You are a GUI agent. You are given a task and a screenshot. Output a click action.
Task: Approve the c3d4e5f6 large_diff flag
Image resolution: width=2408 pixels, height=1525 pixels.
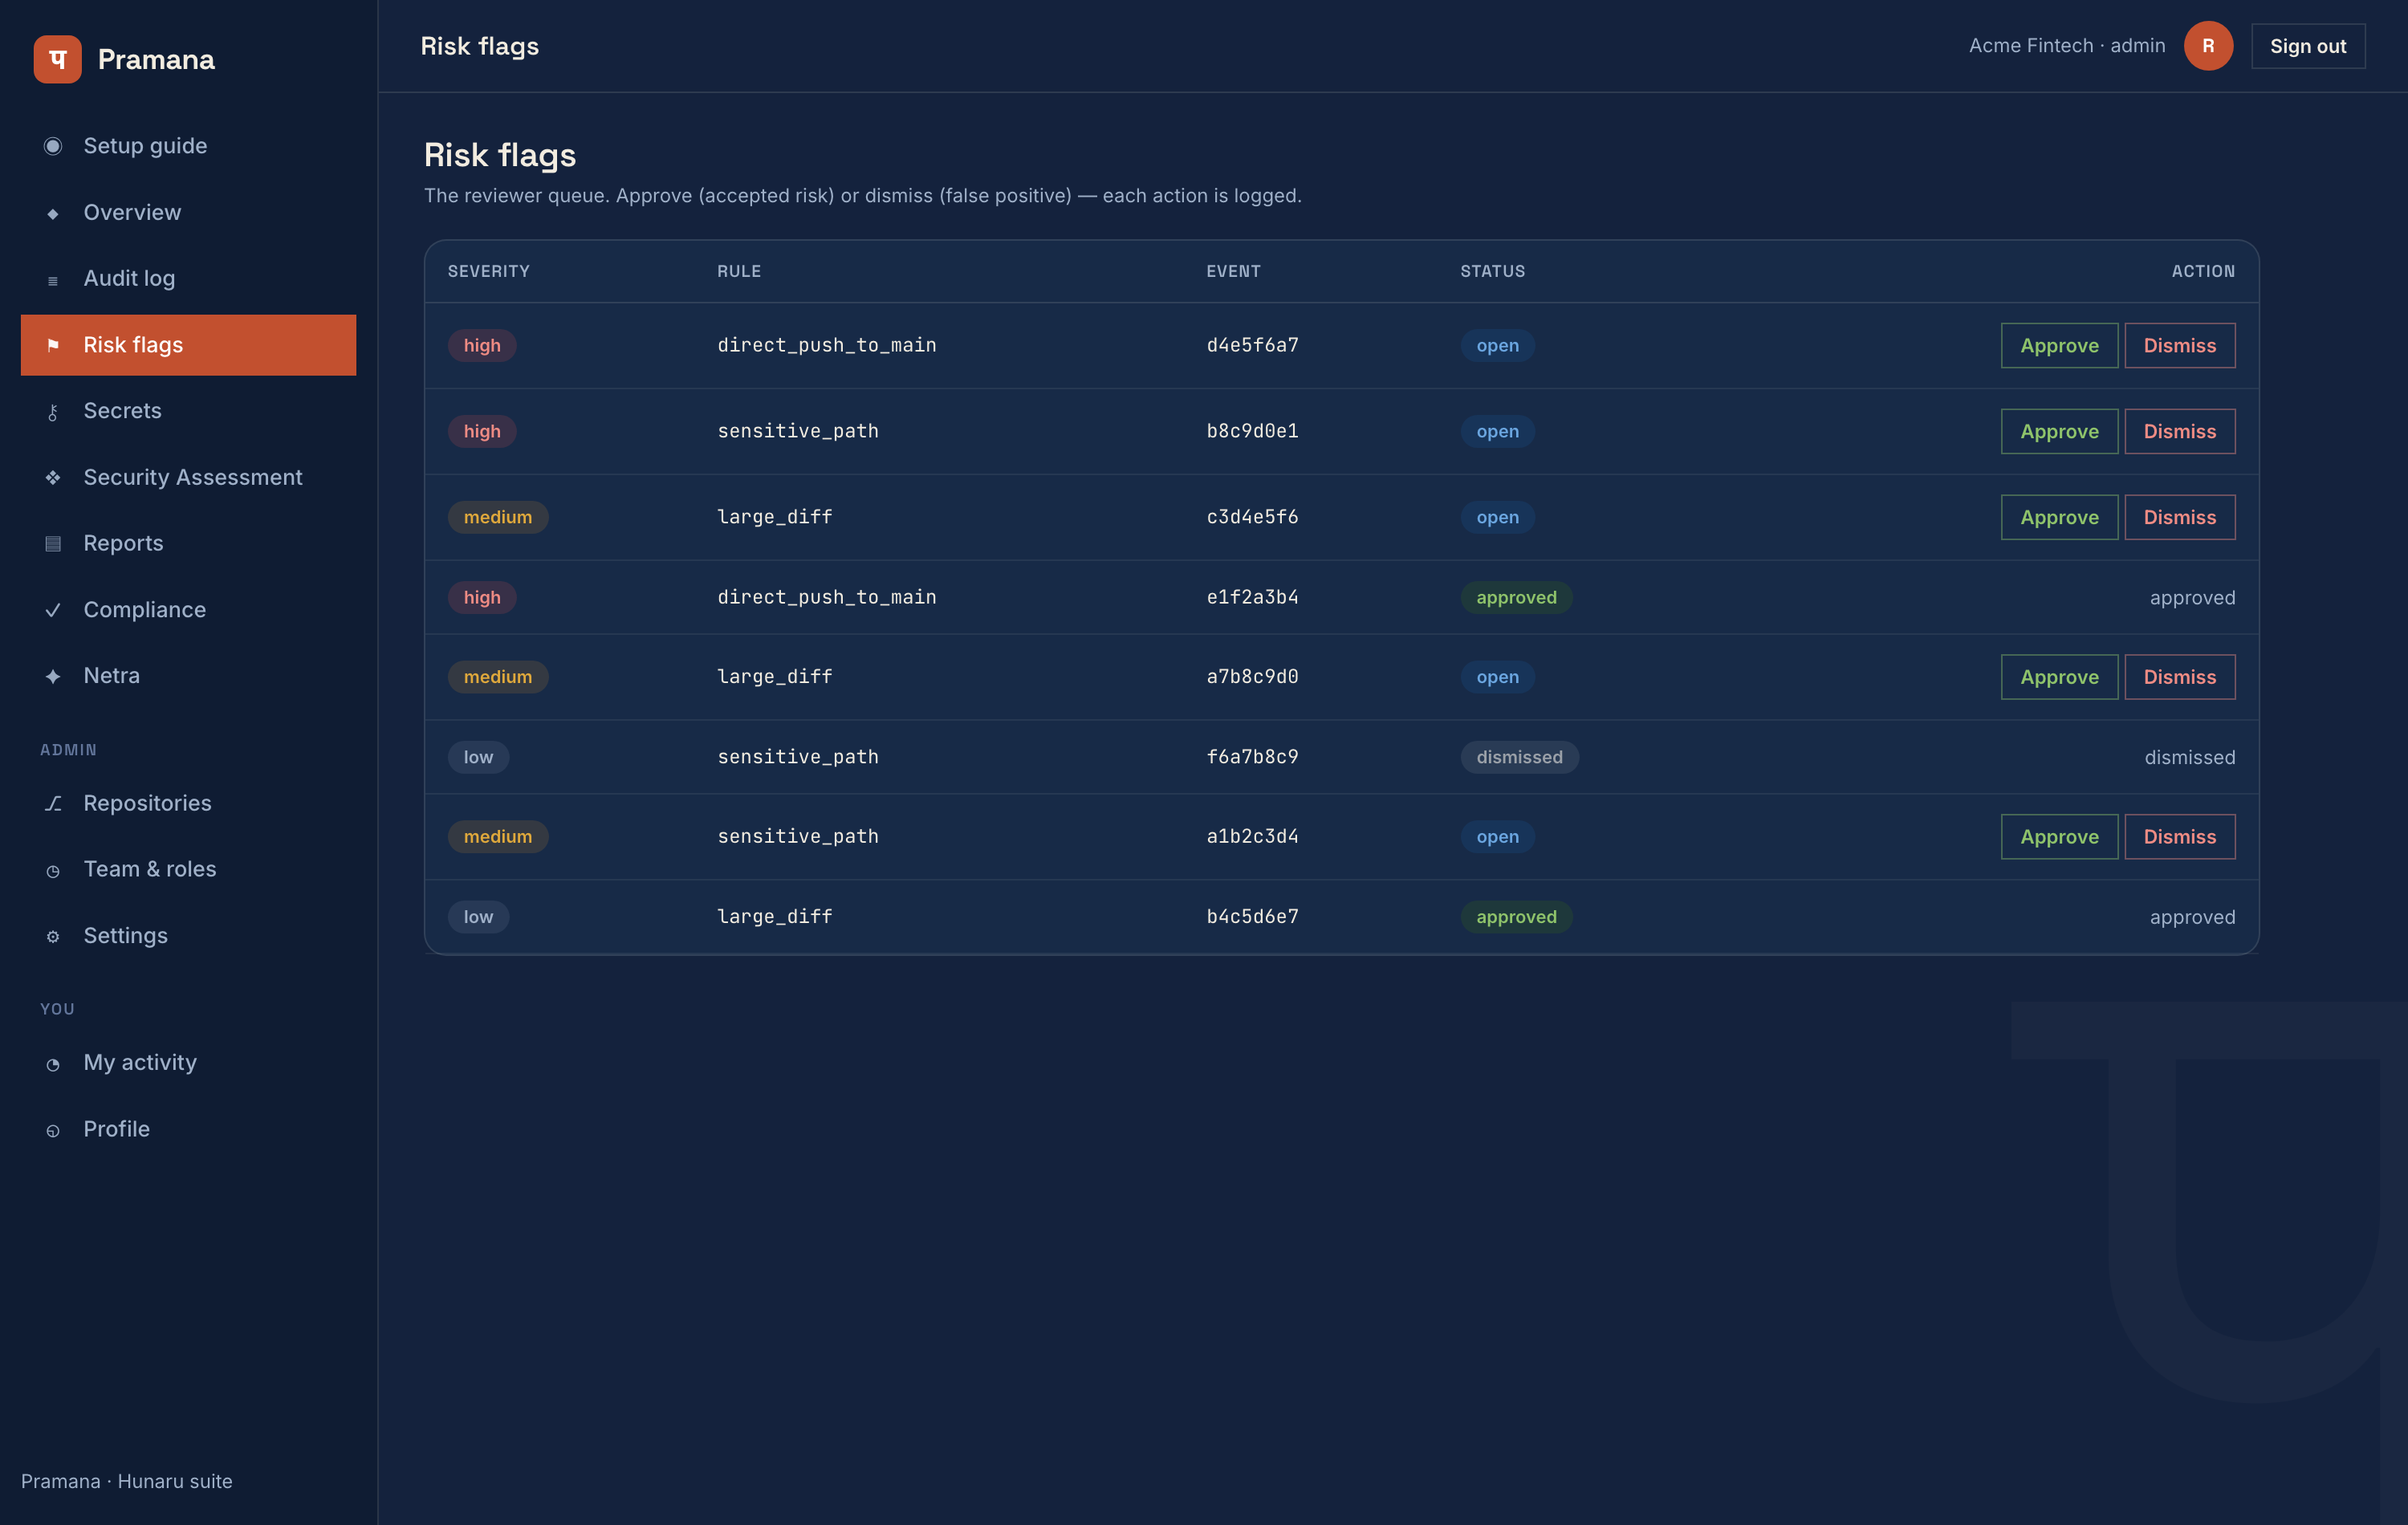click(x=2059, y=517)
